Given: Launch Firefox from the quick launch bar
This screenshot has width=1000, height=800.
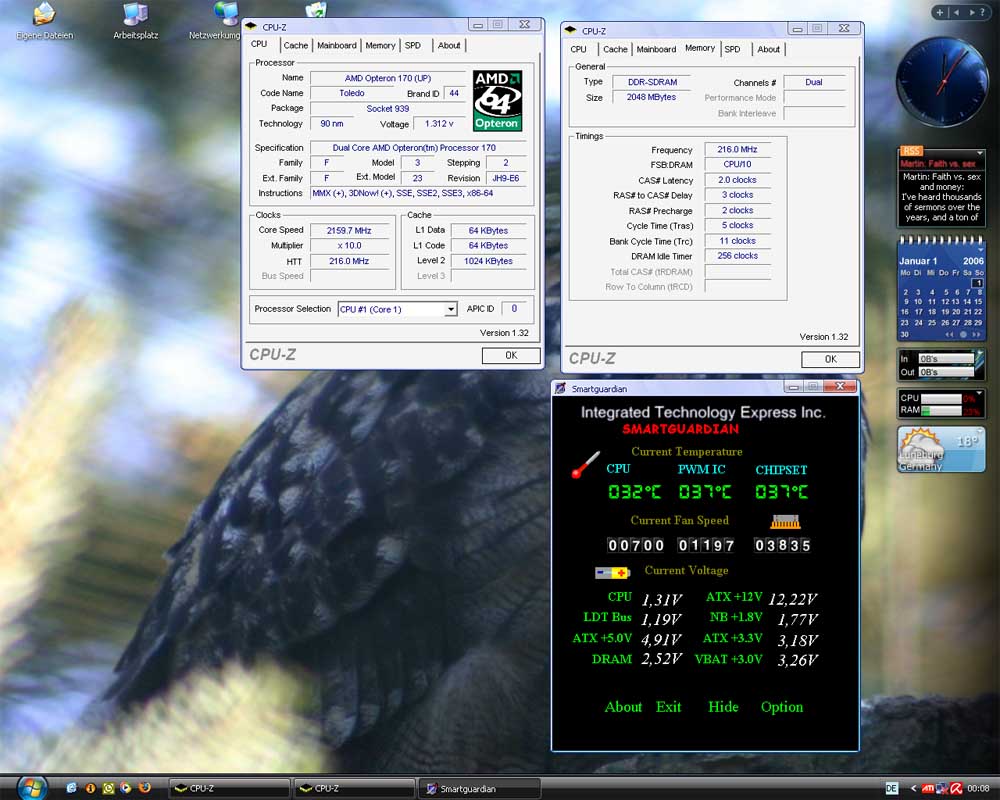Looking at the screenshot, I should [x=145, y=788].
